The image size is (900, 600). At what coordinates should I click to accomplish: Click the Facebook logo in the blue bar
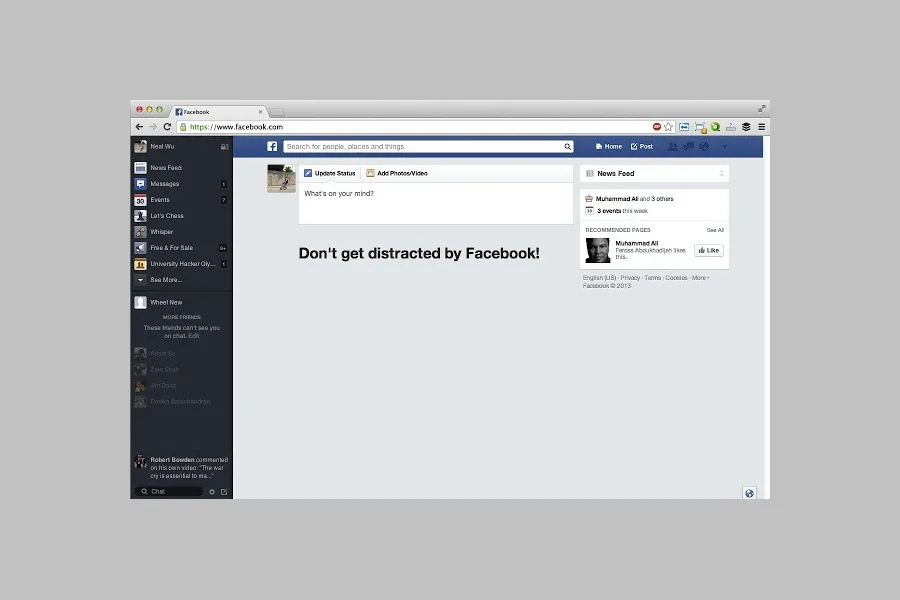272,146
